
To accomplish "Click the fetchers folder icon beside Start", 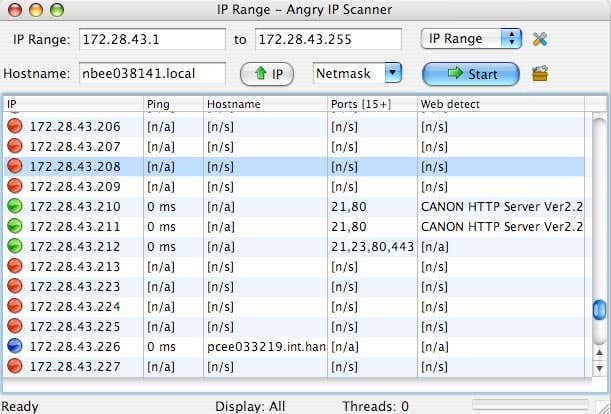I will [541, 73].
